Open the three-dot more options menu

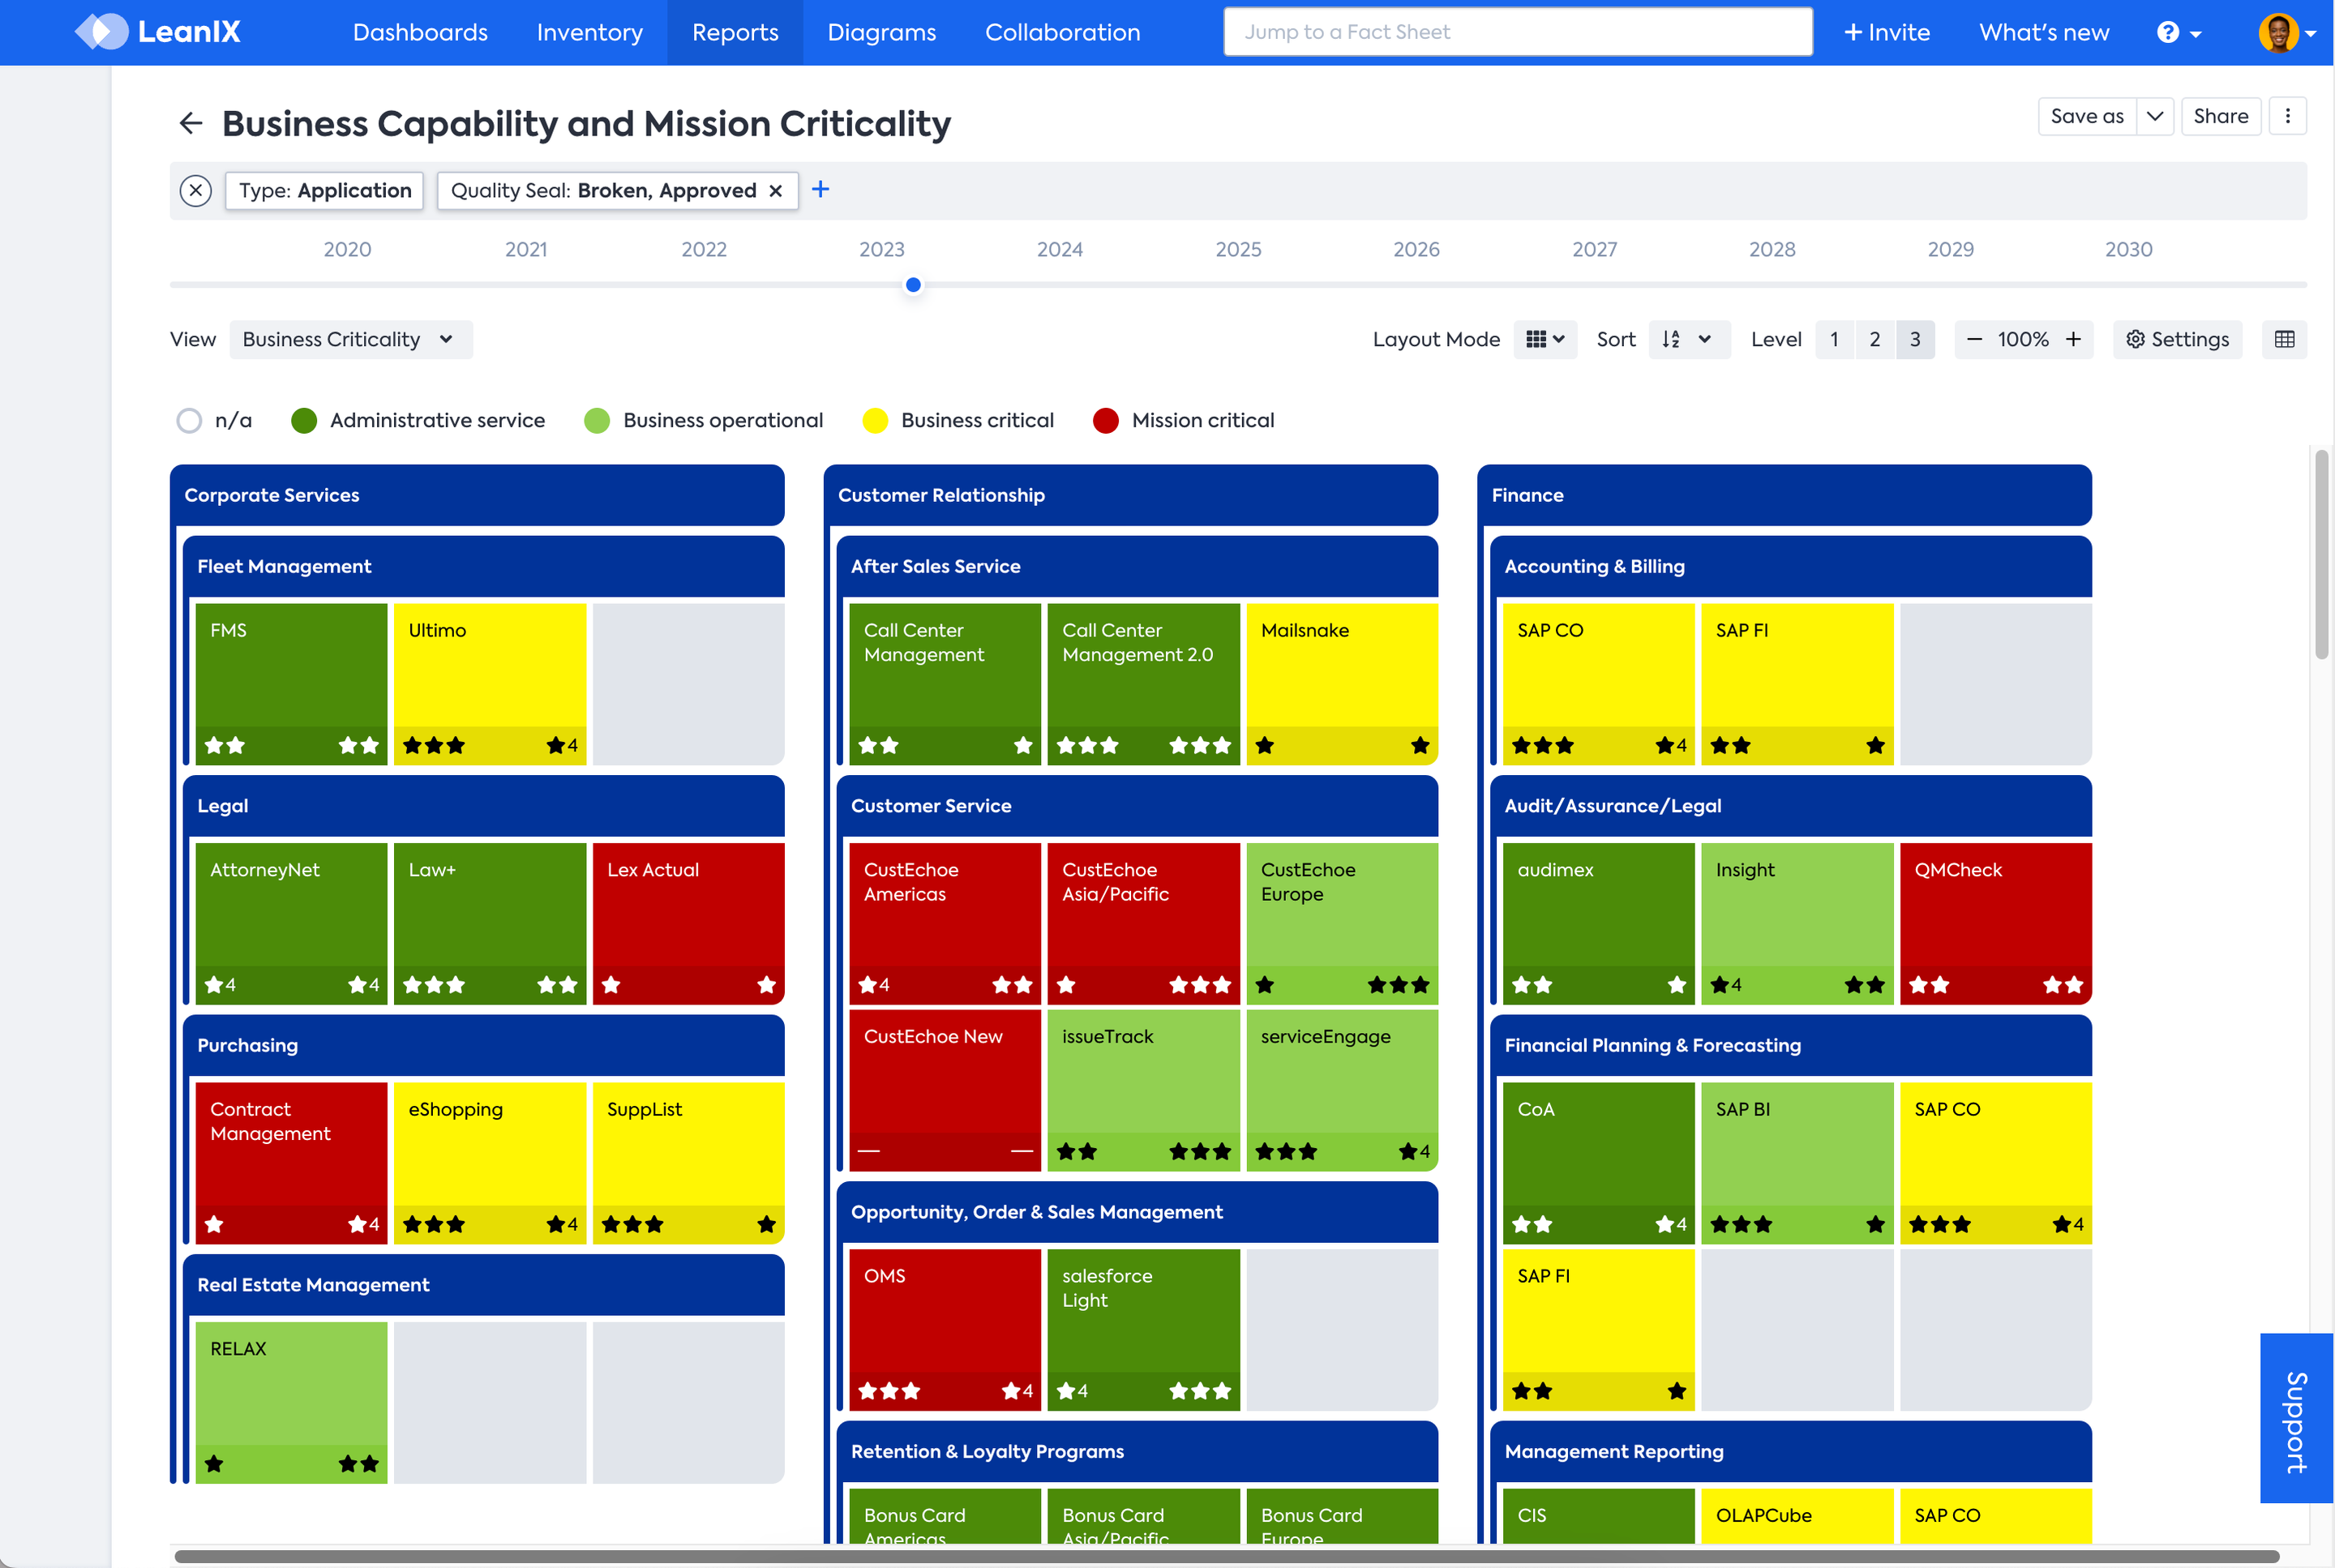2287,116
